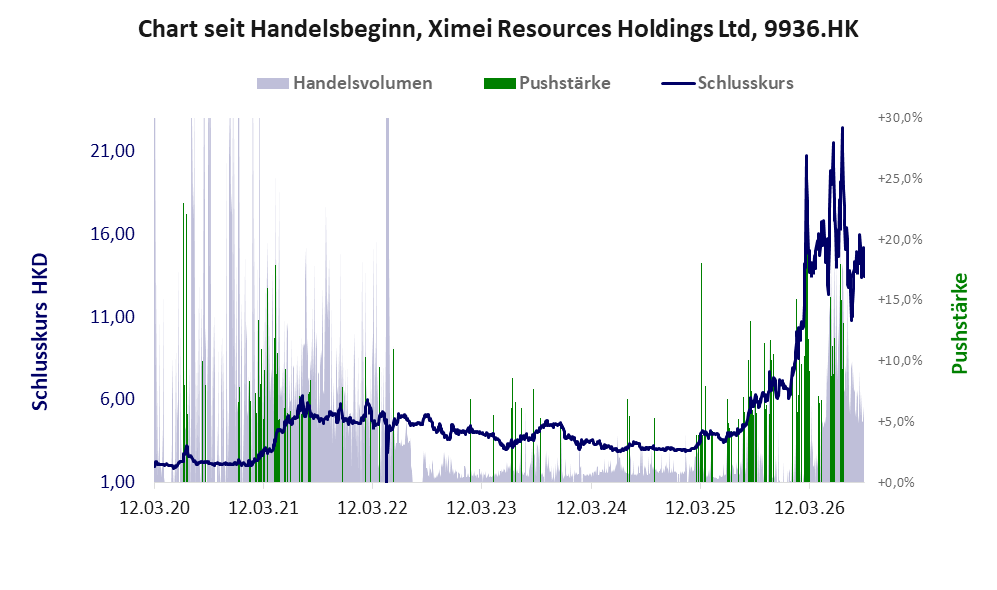Click the 12.03.23 date label
Viewport: 997px width, 590px height.
click(x=482, y=508)
